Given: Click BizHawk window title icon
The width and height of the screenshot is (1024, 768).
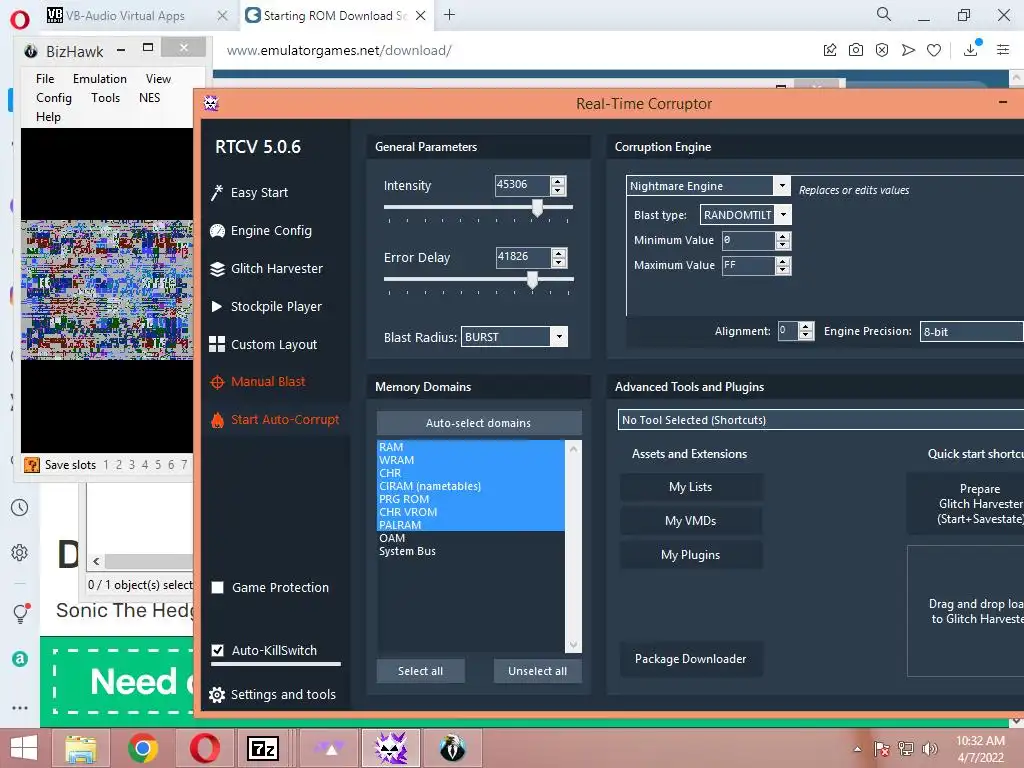Looking at the screenshot, I should point(31,51).
